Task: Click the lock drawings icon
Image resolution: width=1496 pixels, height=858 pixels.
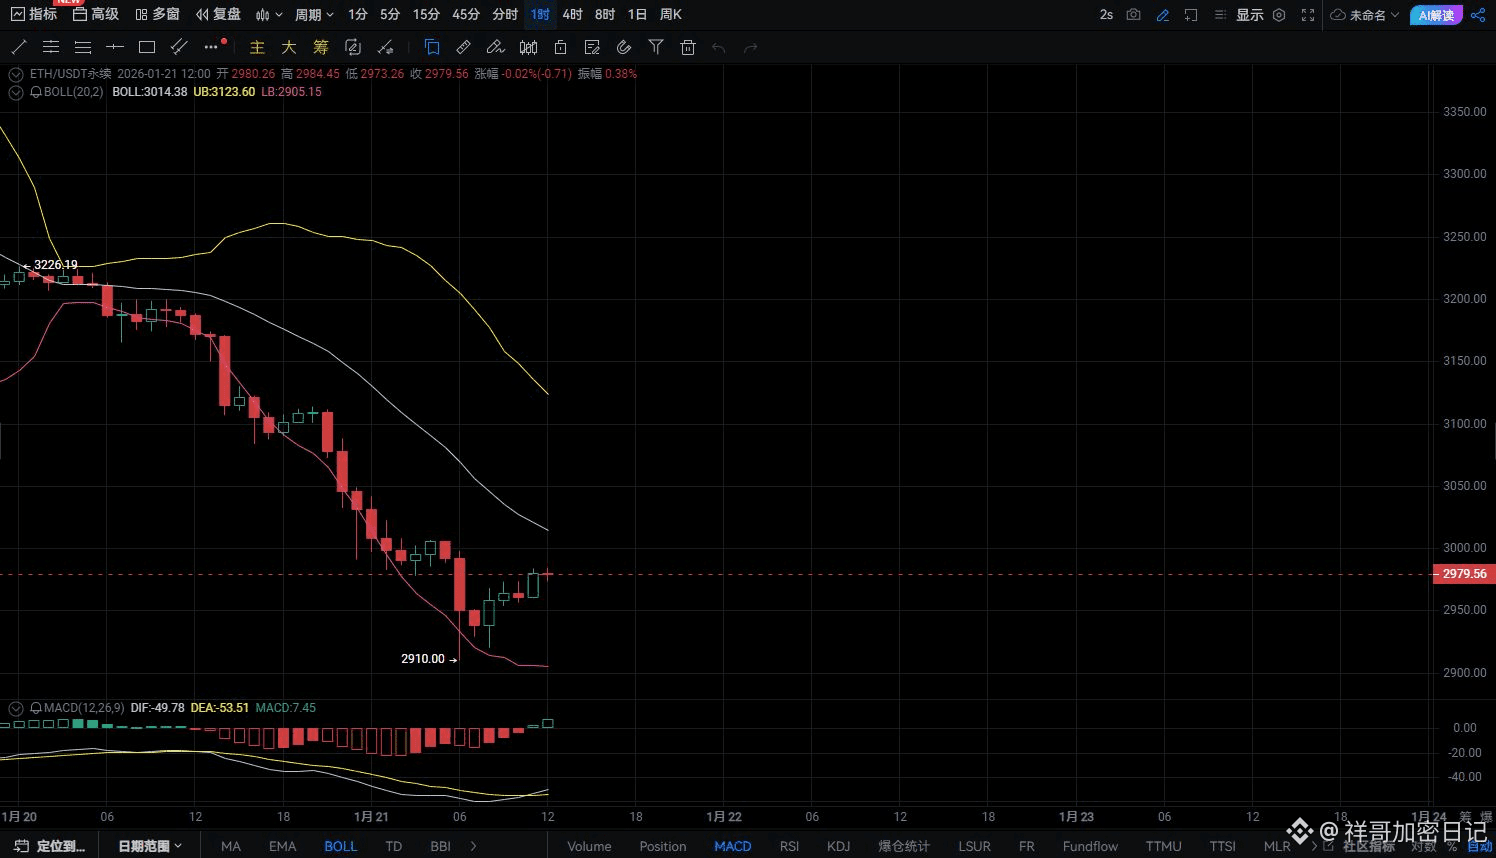Action: point(560,47)
